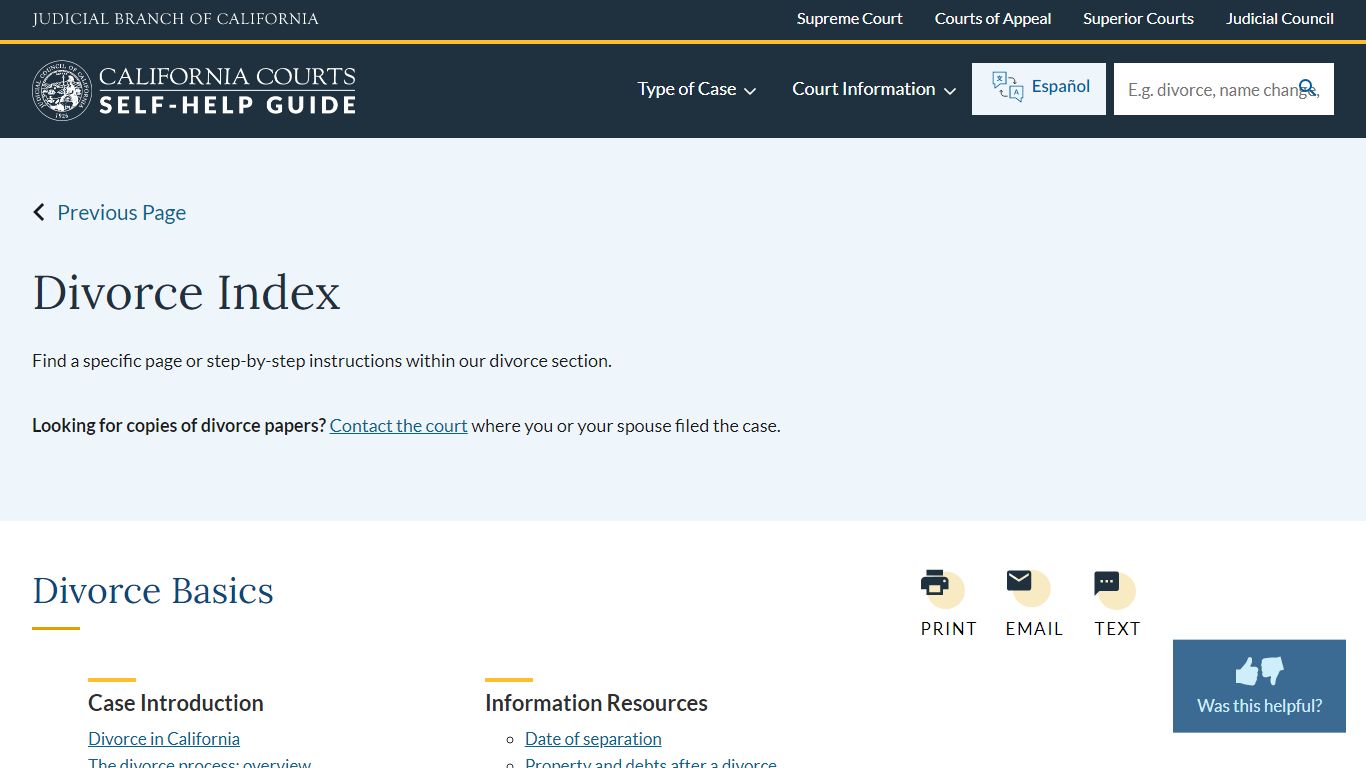Go to Previous Page link

pos(121,212)
